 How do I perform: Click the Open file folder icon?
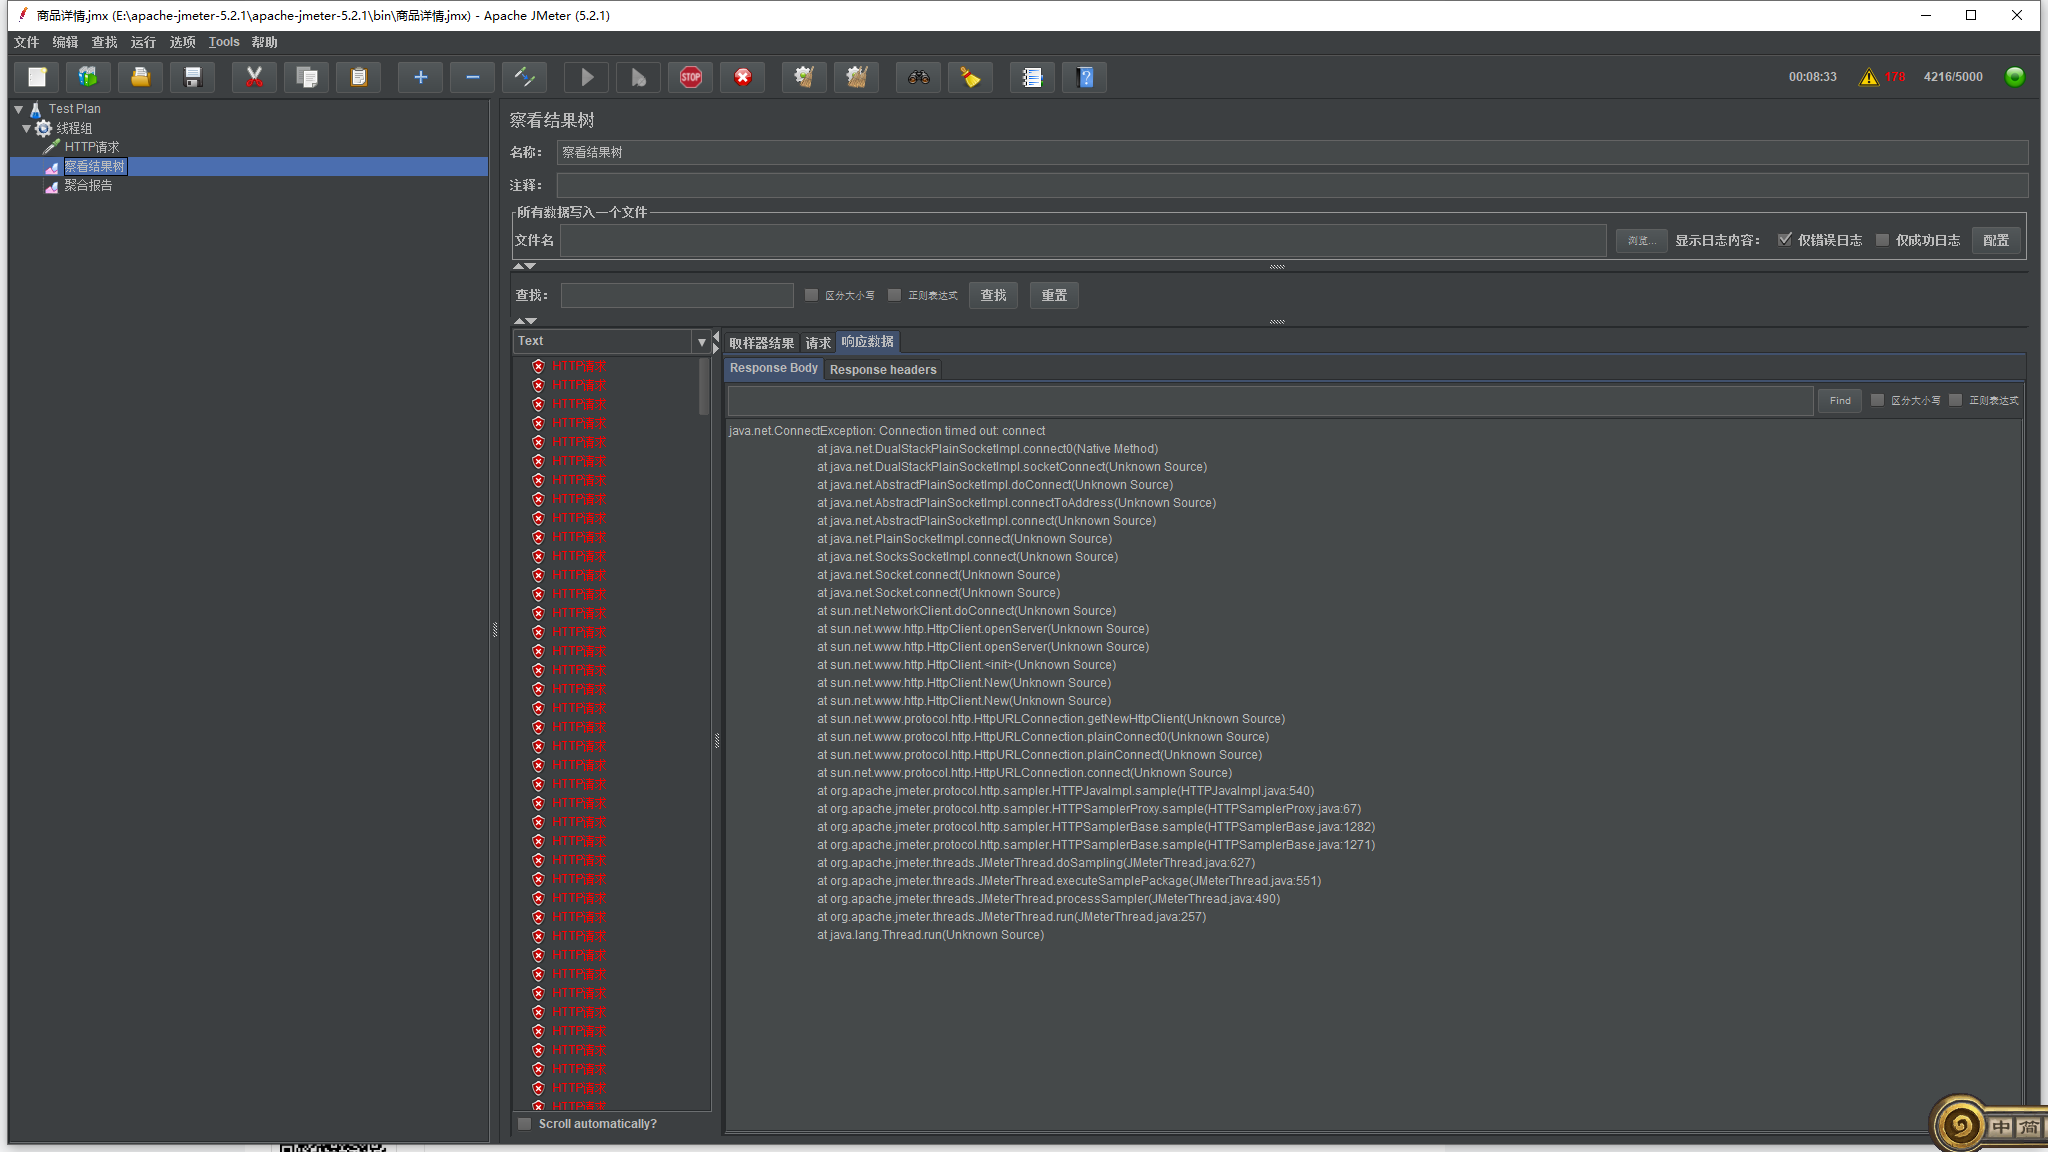[x=141, y=77]
